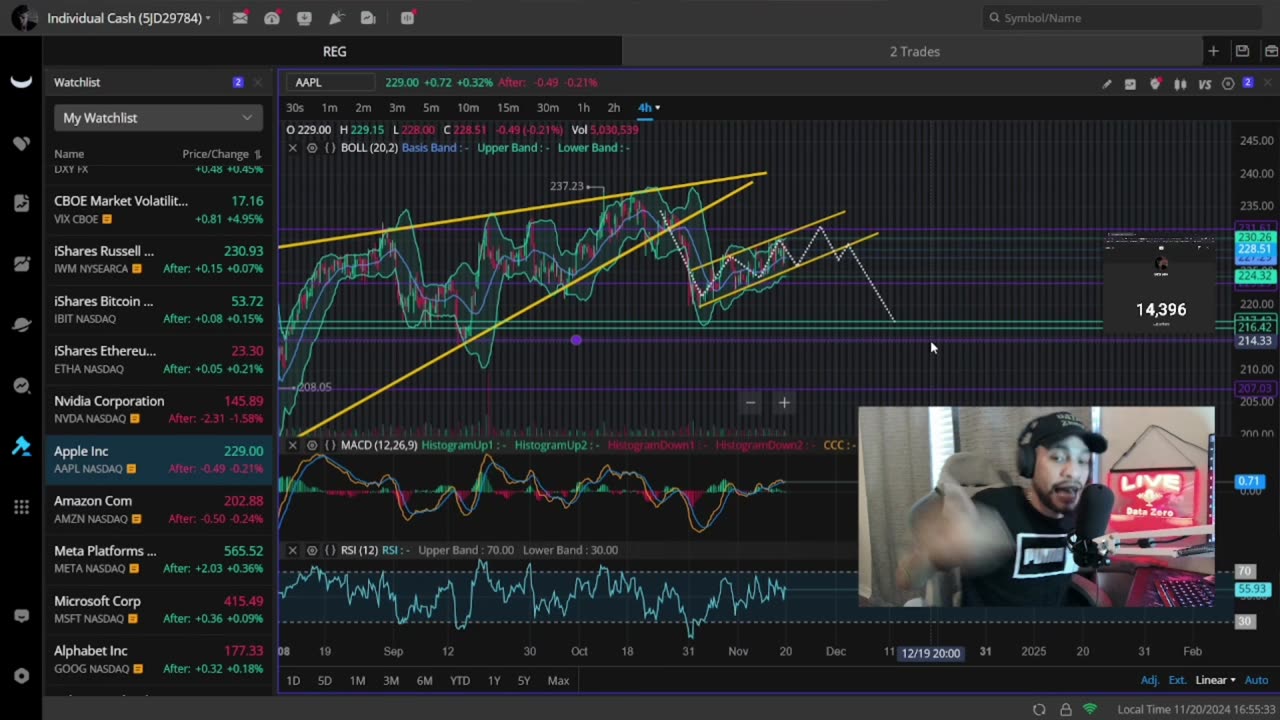This screenshot has width=1280, height=720.
Task: Save the layout with the floppy disk icon
Action: tap(1242, 51)
